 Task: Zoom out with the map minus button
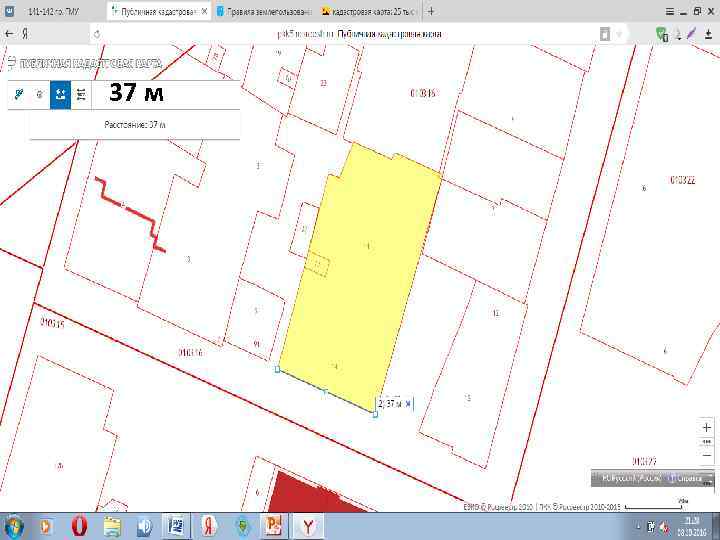point(706,455)
